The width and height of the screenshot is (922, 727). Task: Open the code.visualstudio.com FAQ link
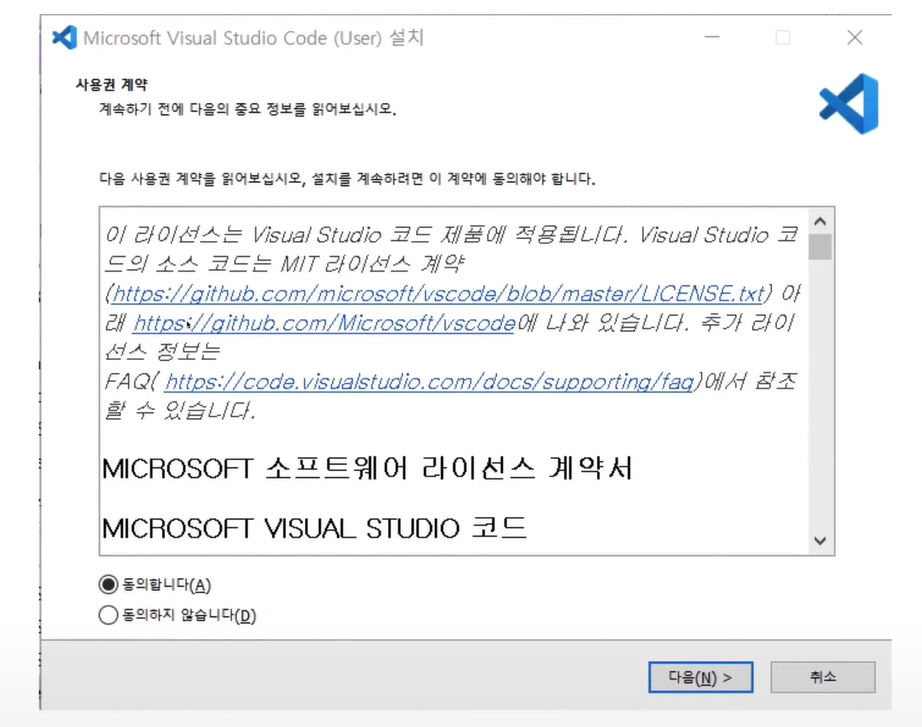pyautogui.click(x=429, y=381)
